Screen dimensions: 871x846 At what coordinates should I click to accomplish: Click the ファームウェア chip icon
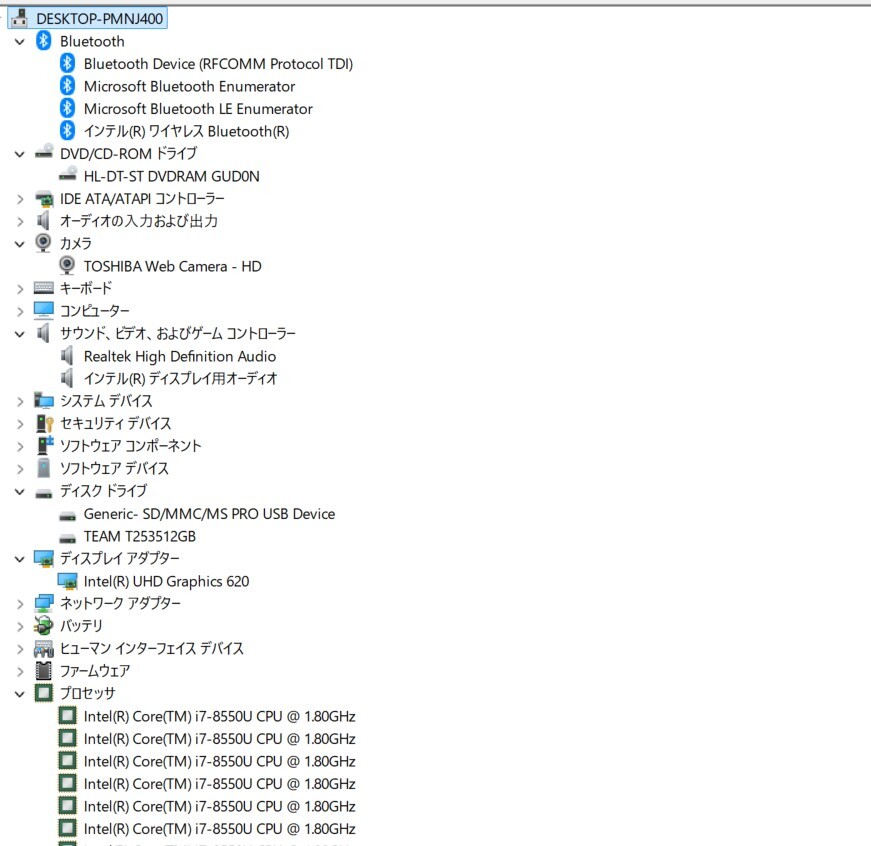(x=44, y=670)
